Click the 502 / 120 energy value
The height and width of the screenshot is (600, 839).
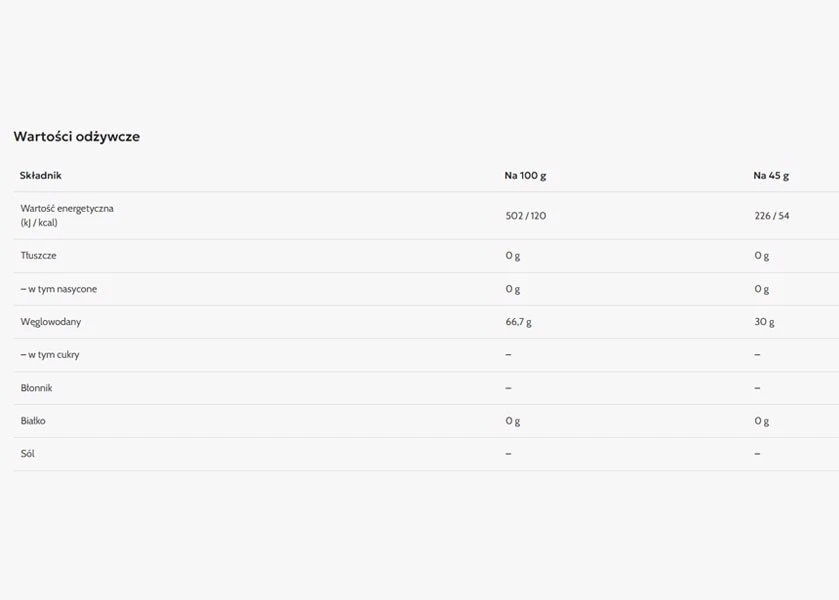[x=526, y=216]
